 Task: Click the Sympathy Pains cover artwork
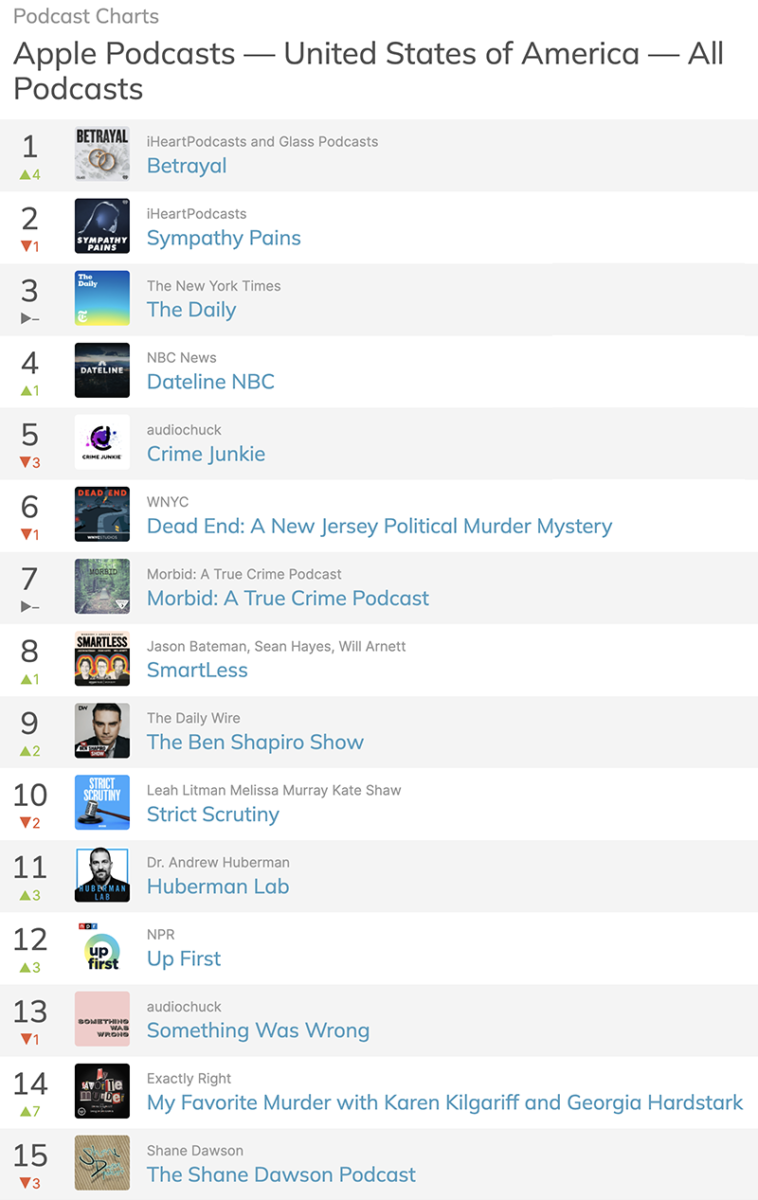click(102, 226)
